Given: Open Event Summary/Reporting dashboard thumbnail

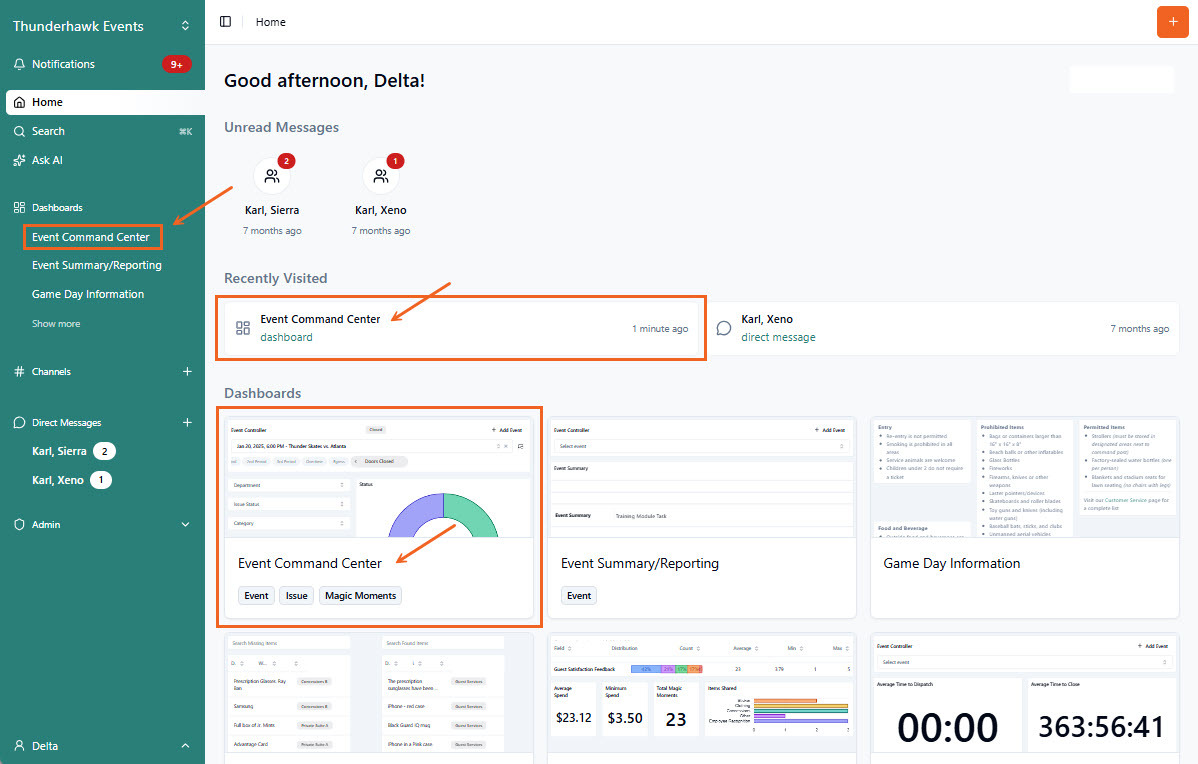Looking at the screenshot, I should click(701, 478).
